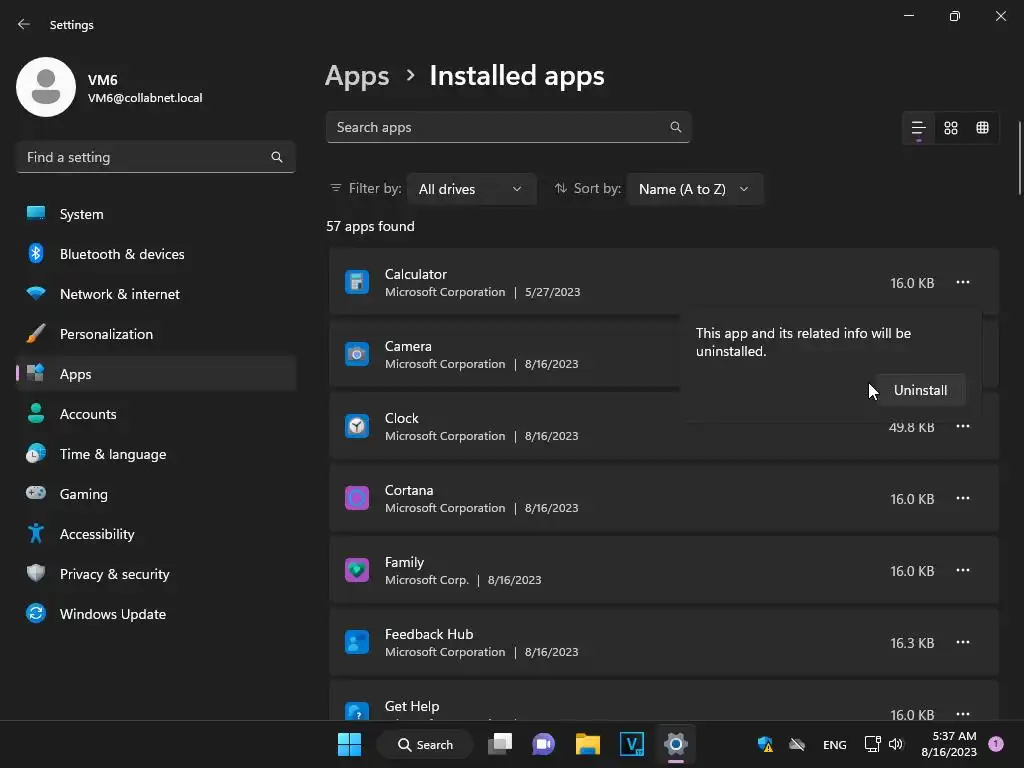Click the search magnifier in Search apps
Viewport: 1024px width, 768px height.
(676, 127)
